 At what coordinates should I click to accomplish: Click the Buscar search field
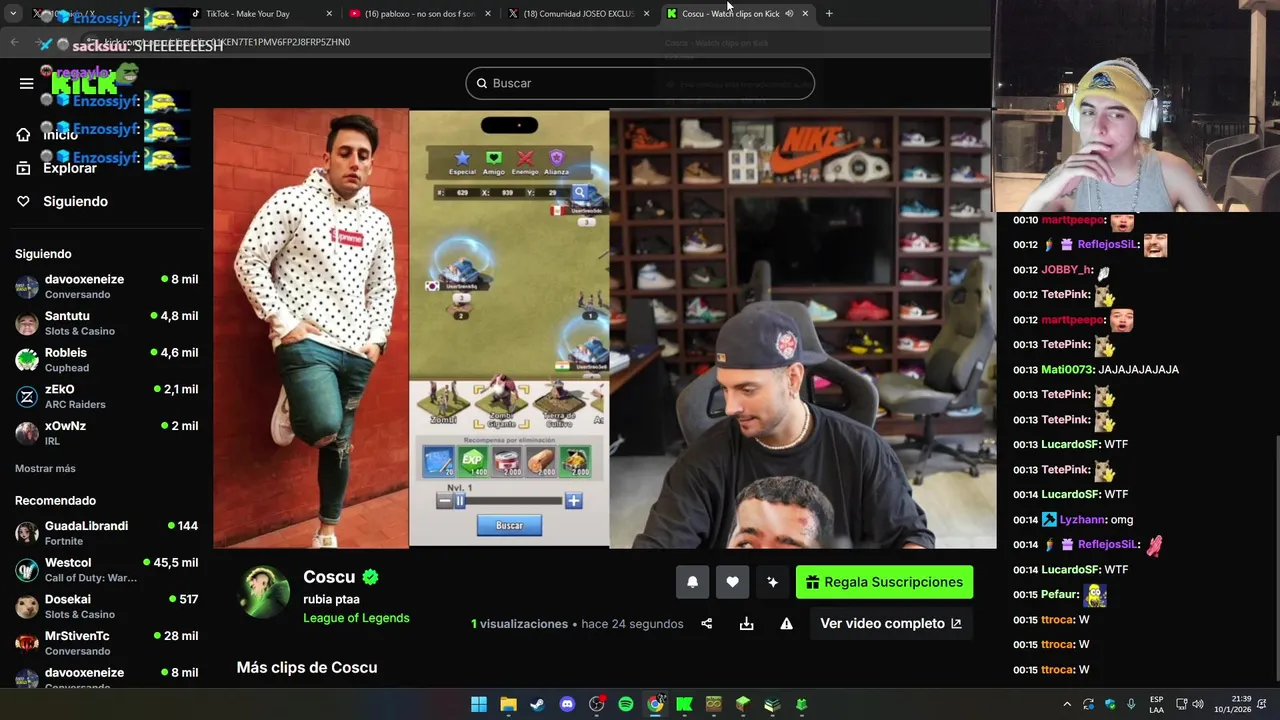click(640, 83)
